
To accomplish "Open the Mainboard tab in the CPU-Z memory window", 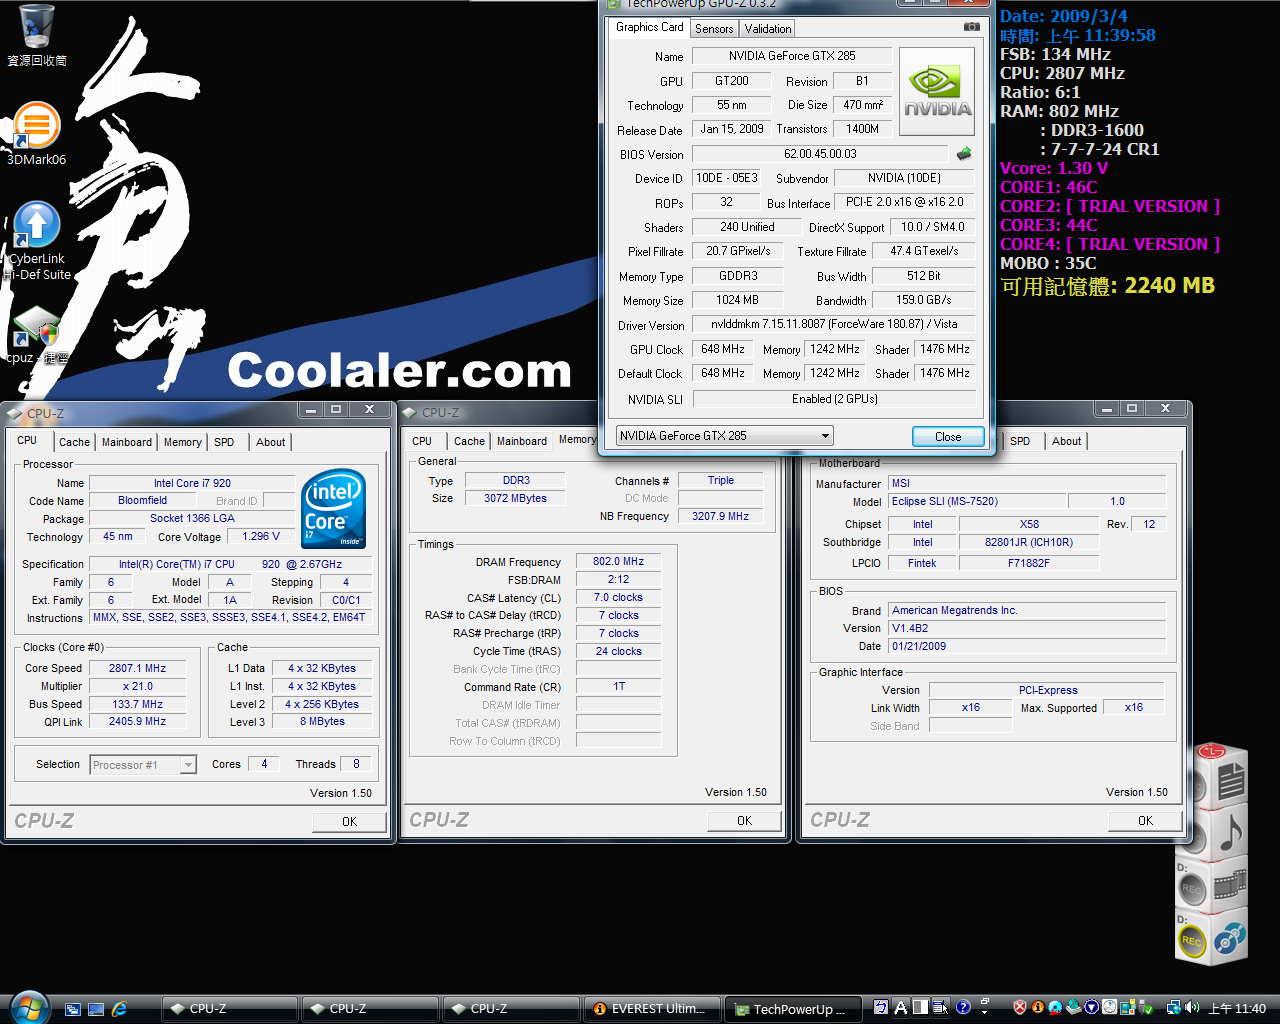I will [x=522, y=441].
